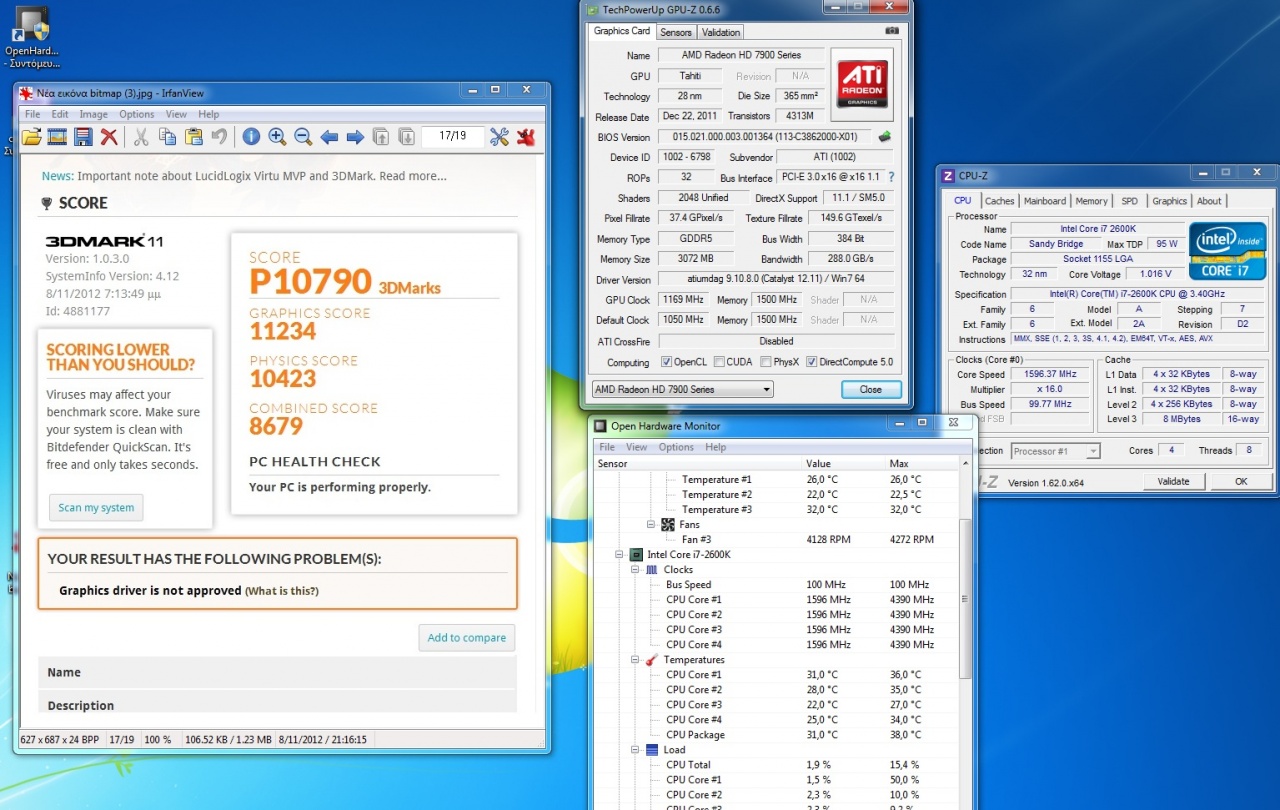The height and width of the screenshot is (810, 1280).
Task: Click the GPU-Z screenshot camera icon
Action: point(892,31)
